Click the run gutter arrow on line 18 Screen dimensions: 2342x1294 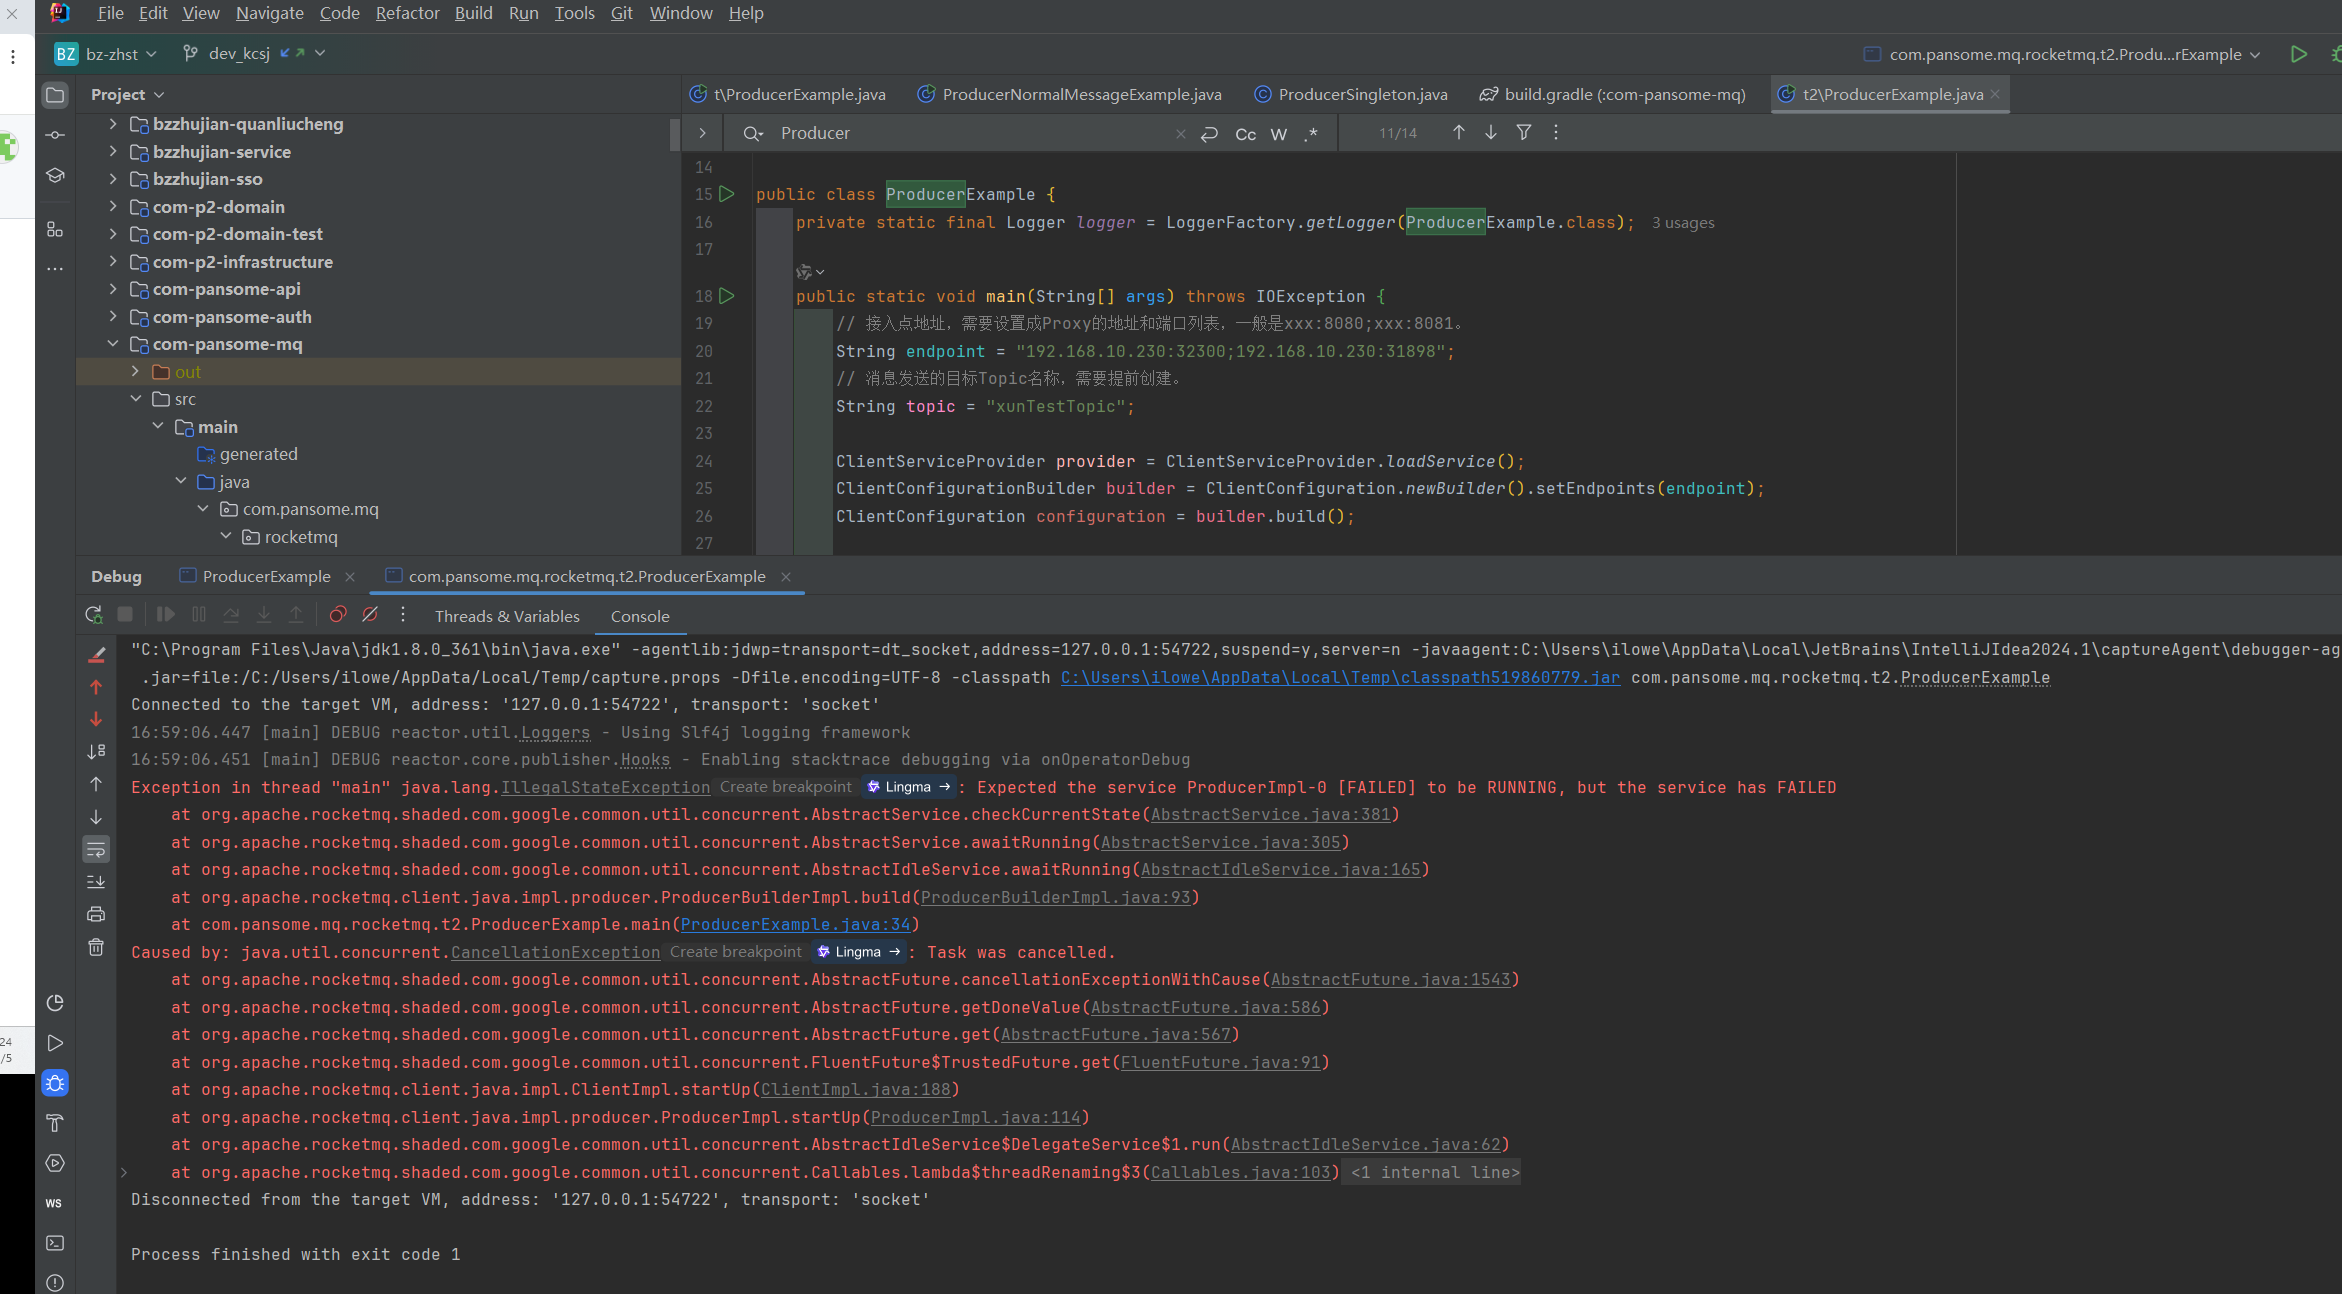727,296
